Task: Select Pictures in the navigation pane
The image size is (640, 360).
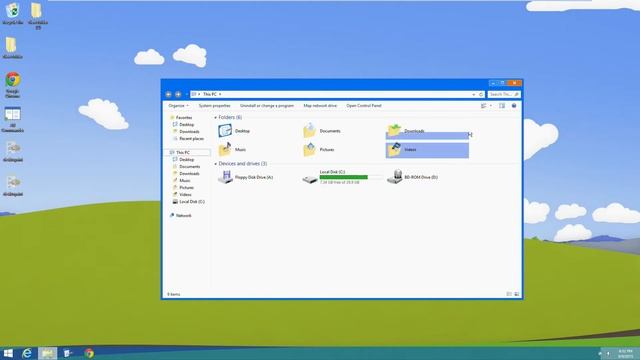Action: (x=183, y=187)
